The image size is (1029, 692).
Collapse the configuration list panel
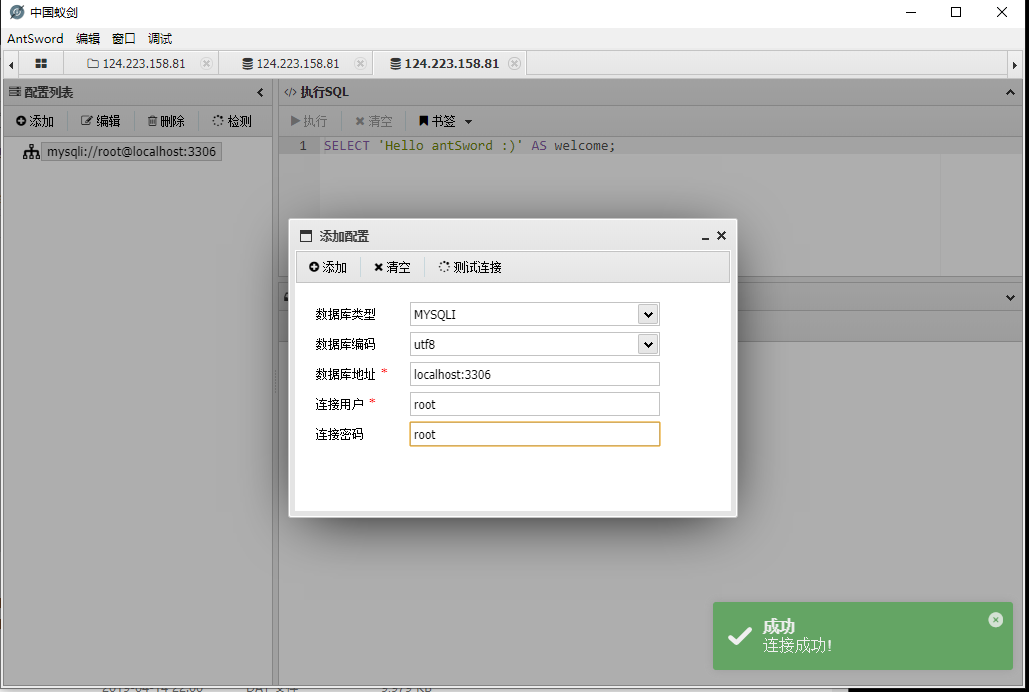pos(261,93)
